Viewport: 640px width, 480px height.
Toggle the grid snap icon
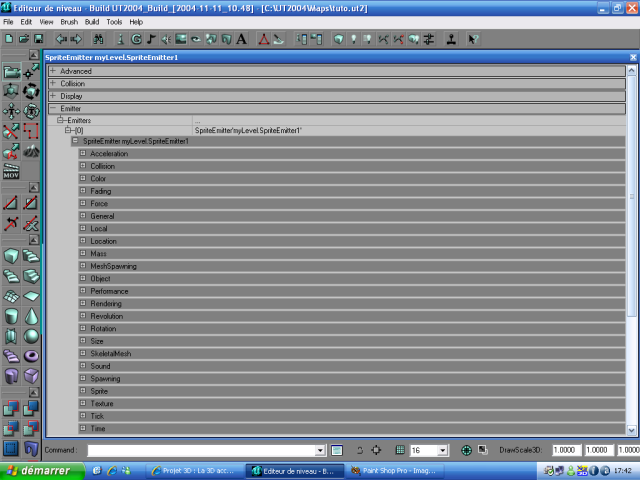[x=400, y=451]
